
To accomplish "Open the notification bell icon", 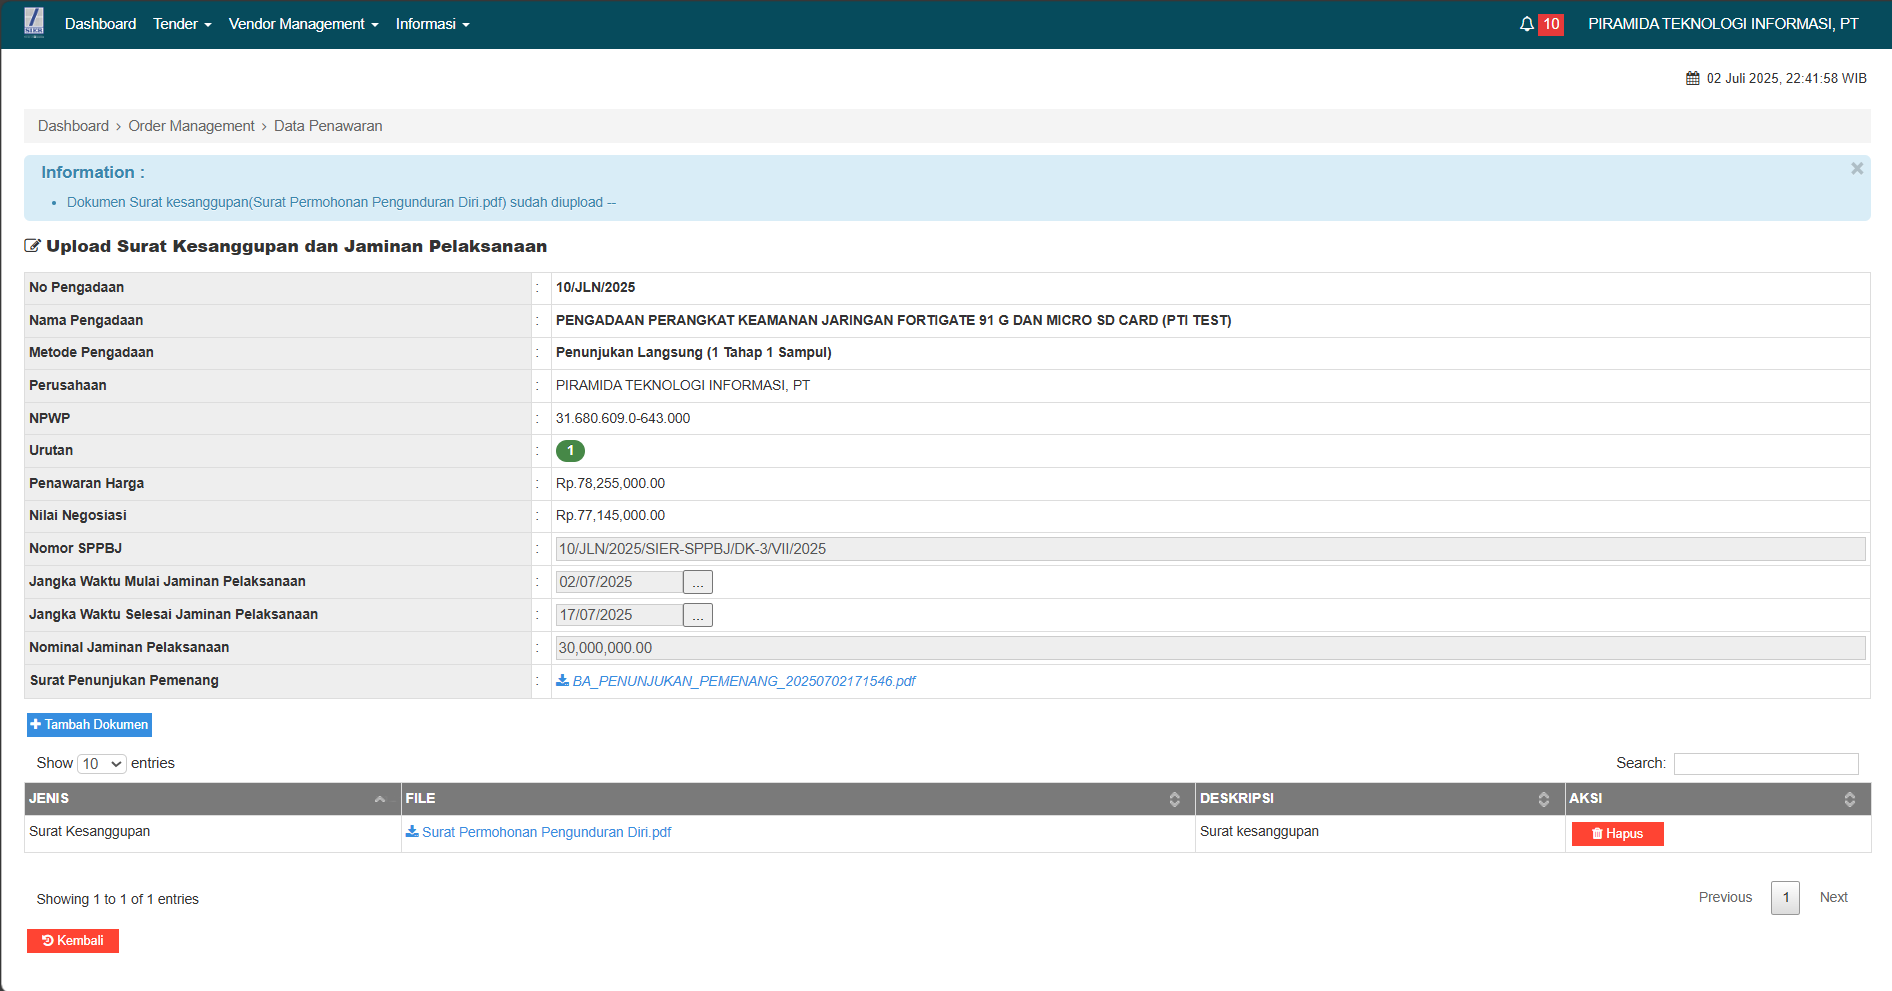I will coord(1526,24).
